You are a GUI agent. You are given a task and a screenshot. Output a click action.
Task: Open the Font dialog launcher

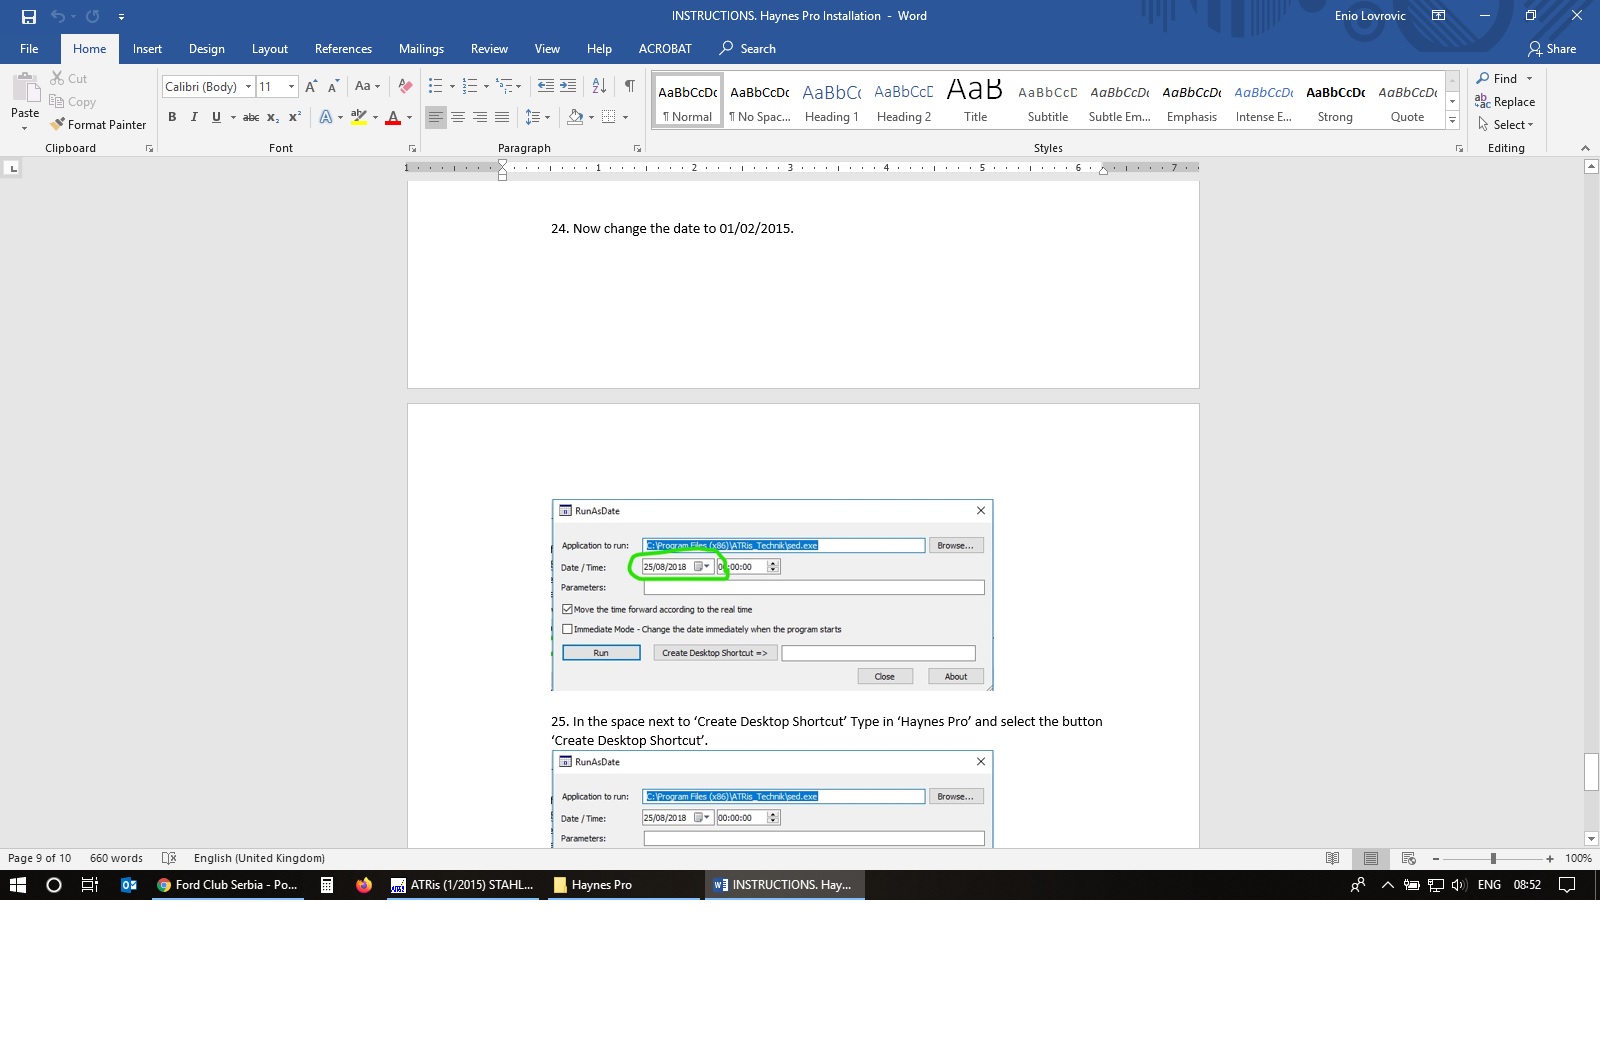click(x=412, y=149)
